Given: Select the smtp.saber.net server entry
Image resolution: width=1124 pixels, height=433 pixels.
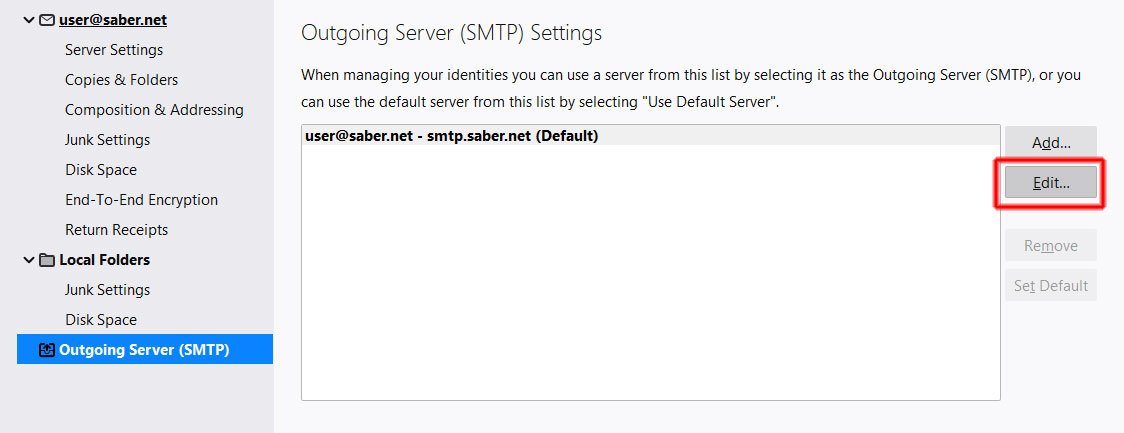Looking at the screenshot, I should [451, 136].
